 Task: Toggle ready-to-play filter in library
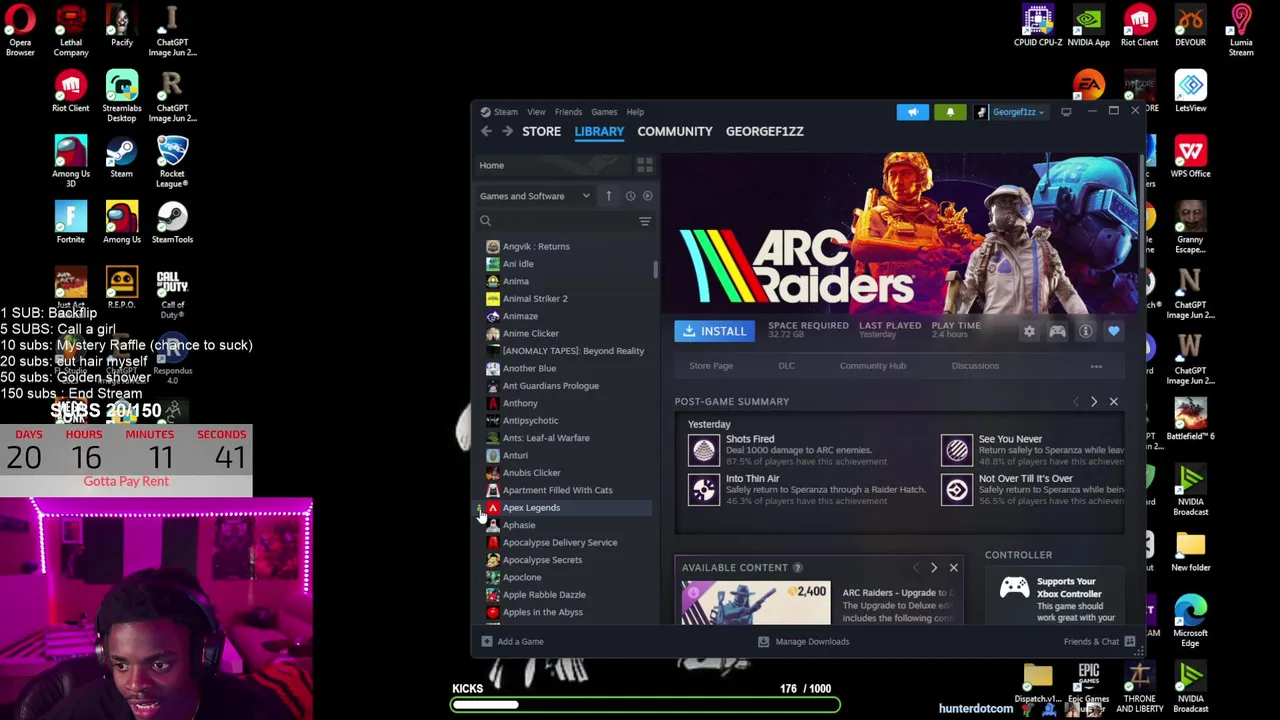tap(647, 196)
